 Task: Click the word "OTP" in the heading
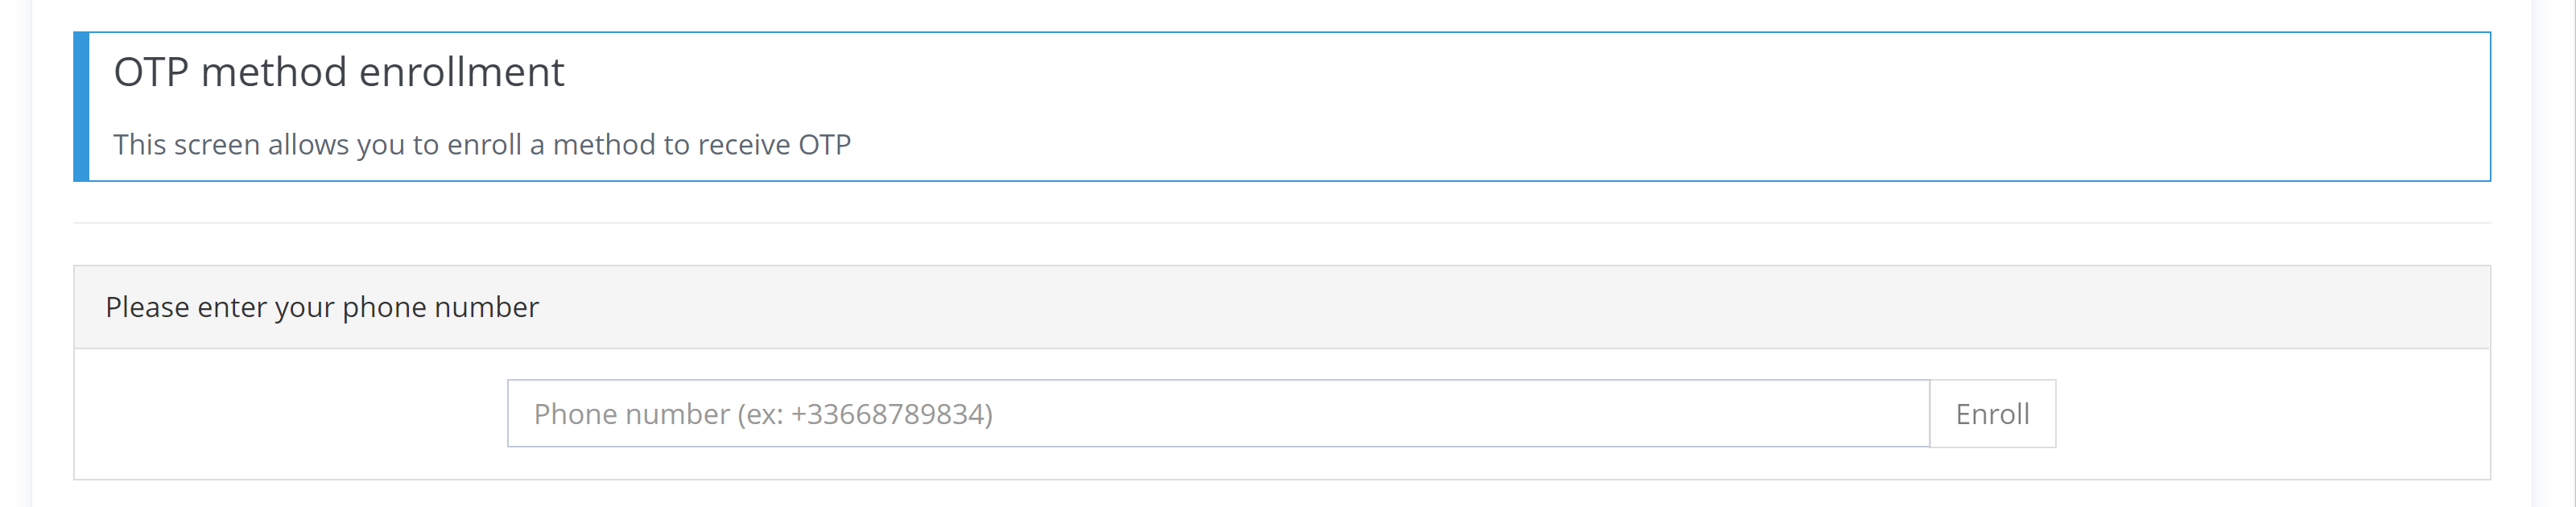click(151, 72)
